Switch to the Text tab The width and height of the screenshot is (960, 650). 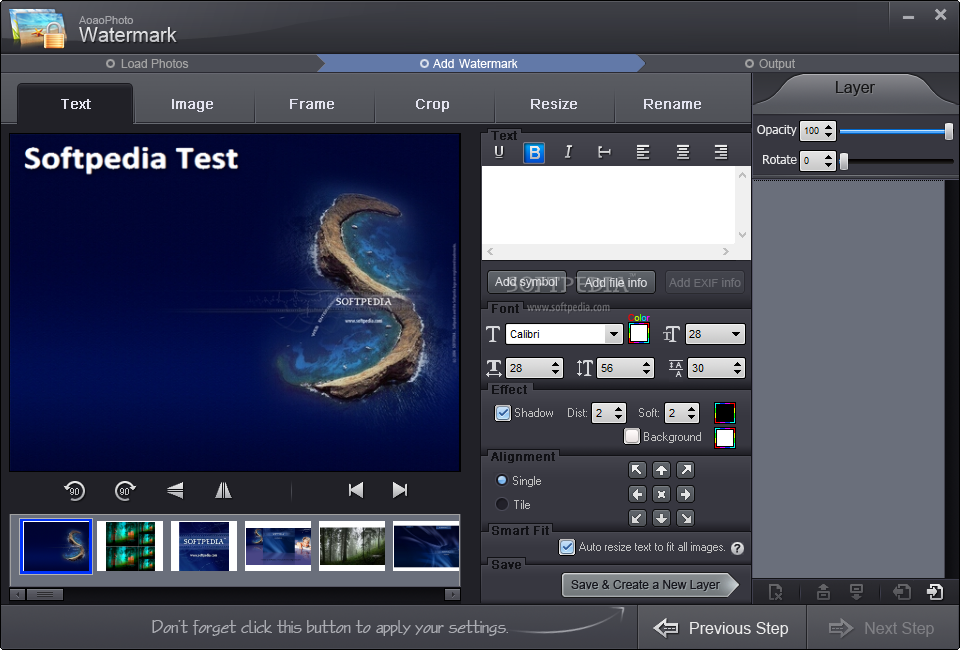pos(75,104)
